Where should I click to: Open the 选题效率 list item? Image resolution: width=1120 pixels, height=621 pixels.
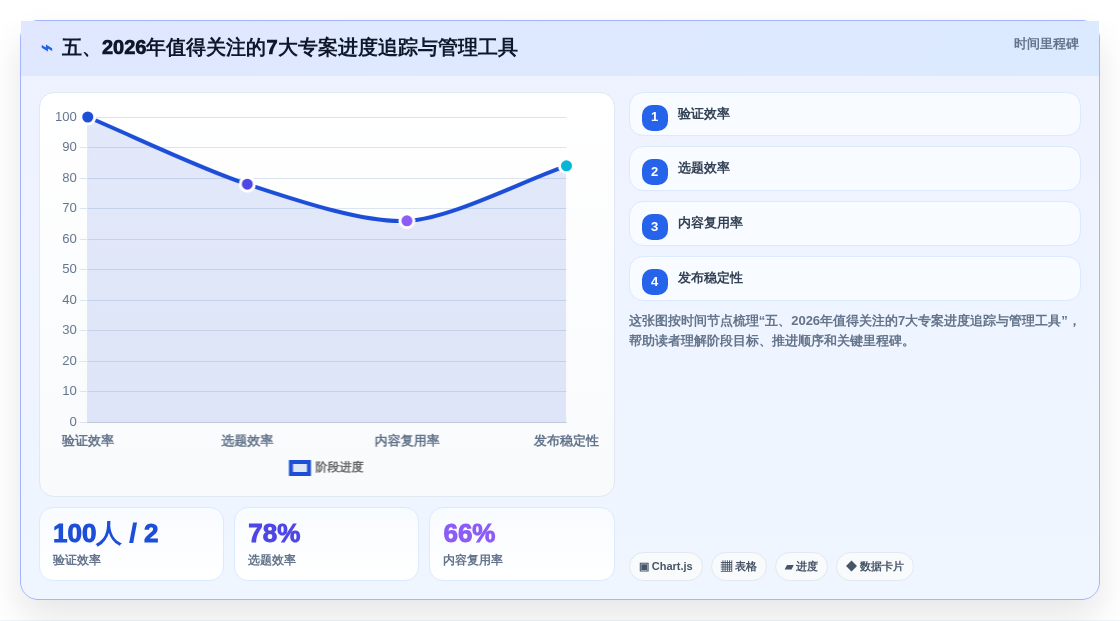click(854, 169)
